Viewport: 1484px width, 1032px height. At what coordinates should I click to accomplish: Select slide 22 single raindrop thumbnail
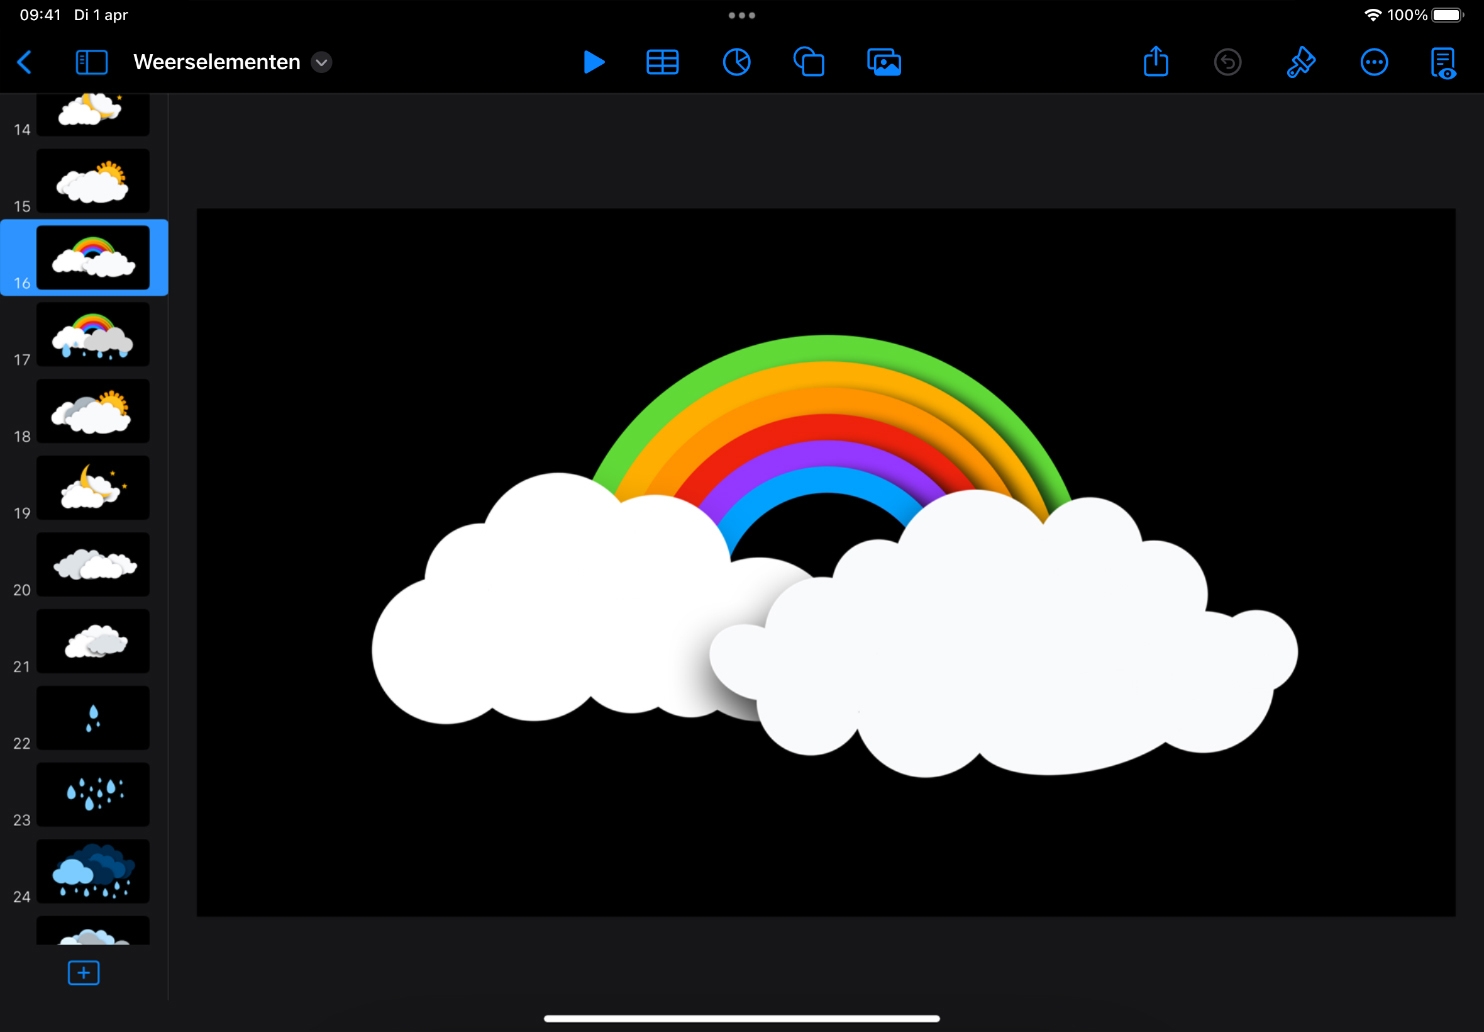[93, 718]
